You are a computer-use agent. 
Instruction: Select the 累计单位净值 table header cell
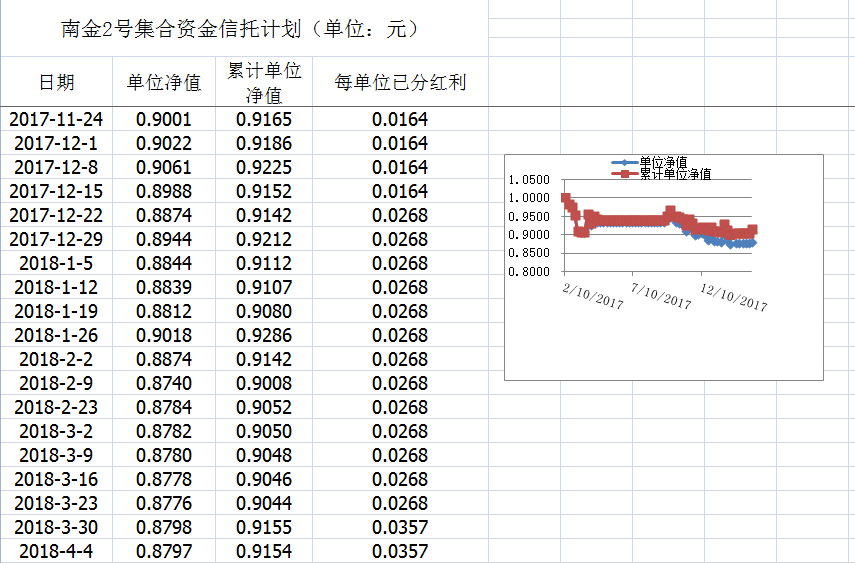click(264, 82)
